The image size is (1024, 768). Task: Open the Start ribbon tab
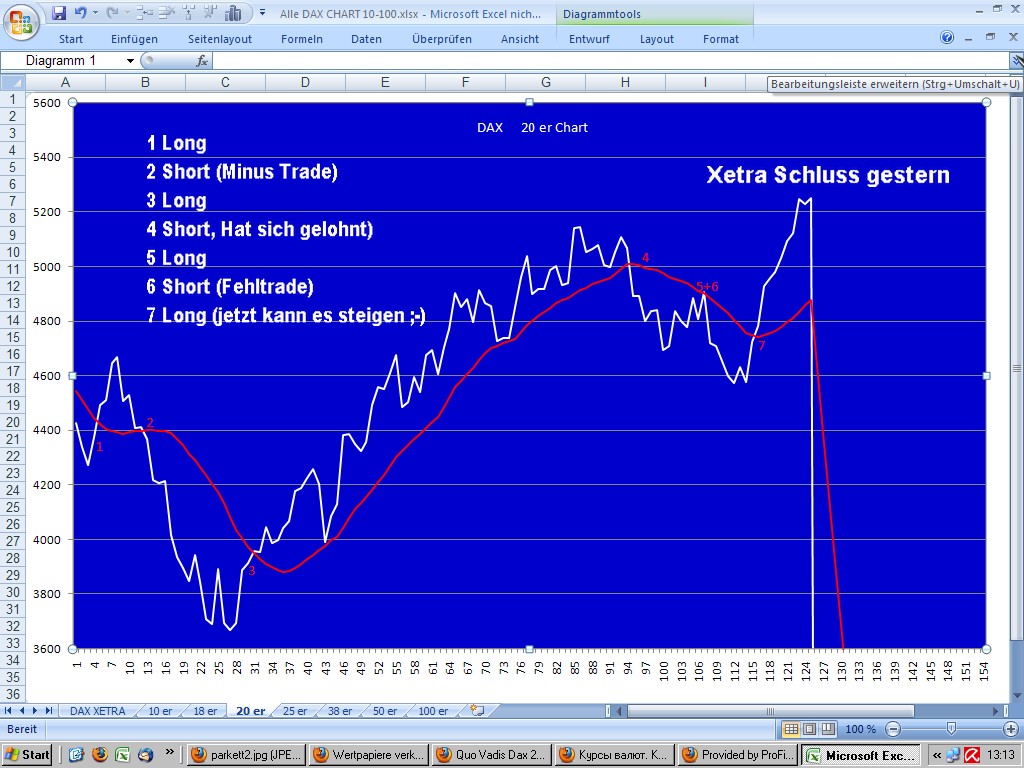71,39
